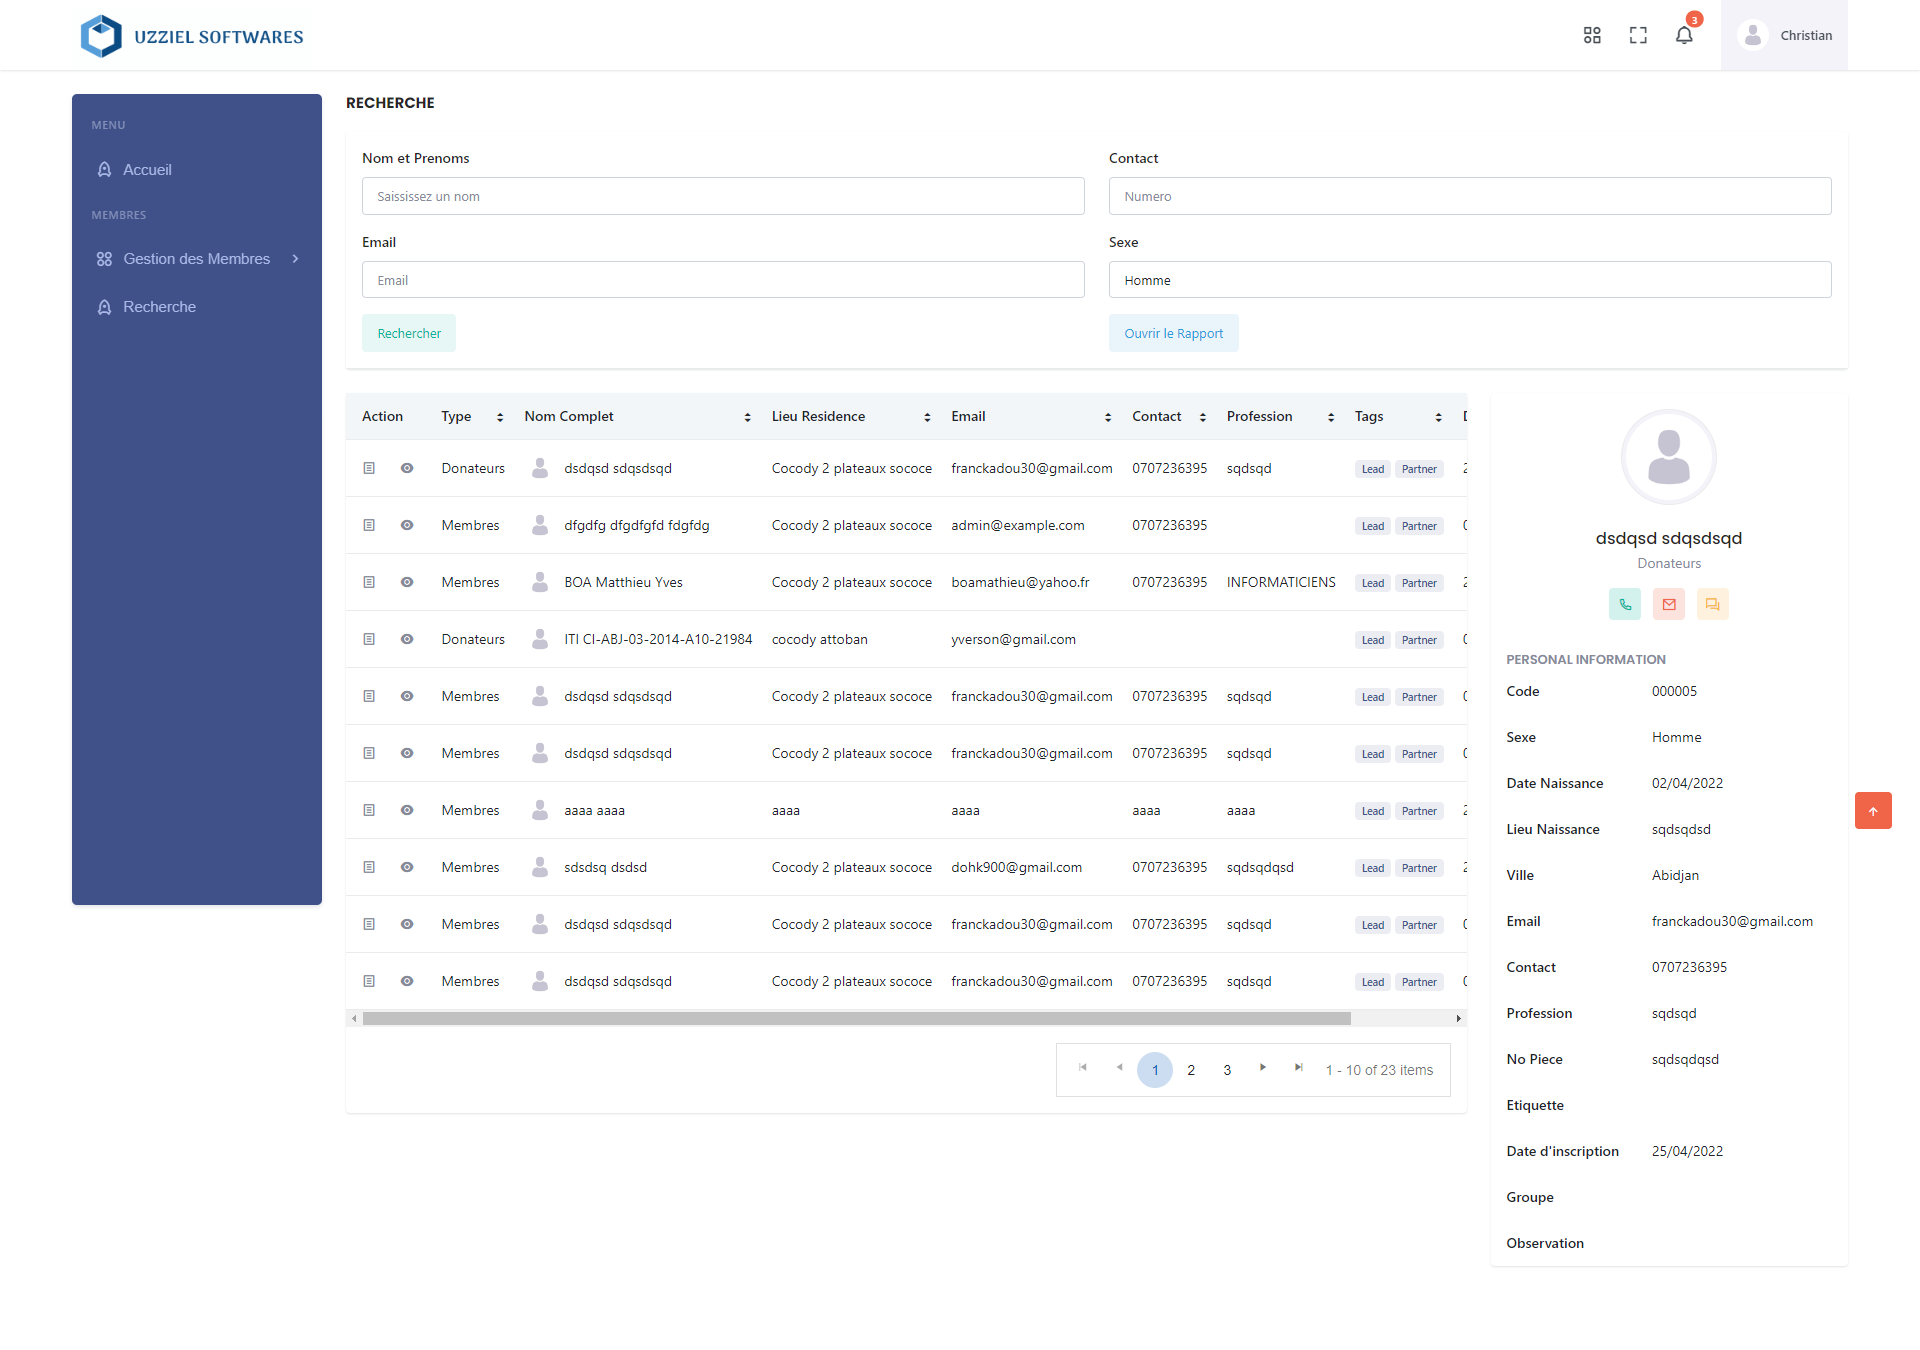This screenshot has height=1350, width=1920.
Task: Open the apps grid icon in header
Action: [x=1592, y=36]
